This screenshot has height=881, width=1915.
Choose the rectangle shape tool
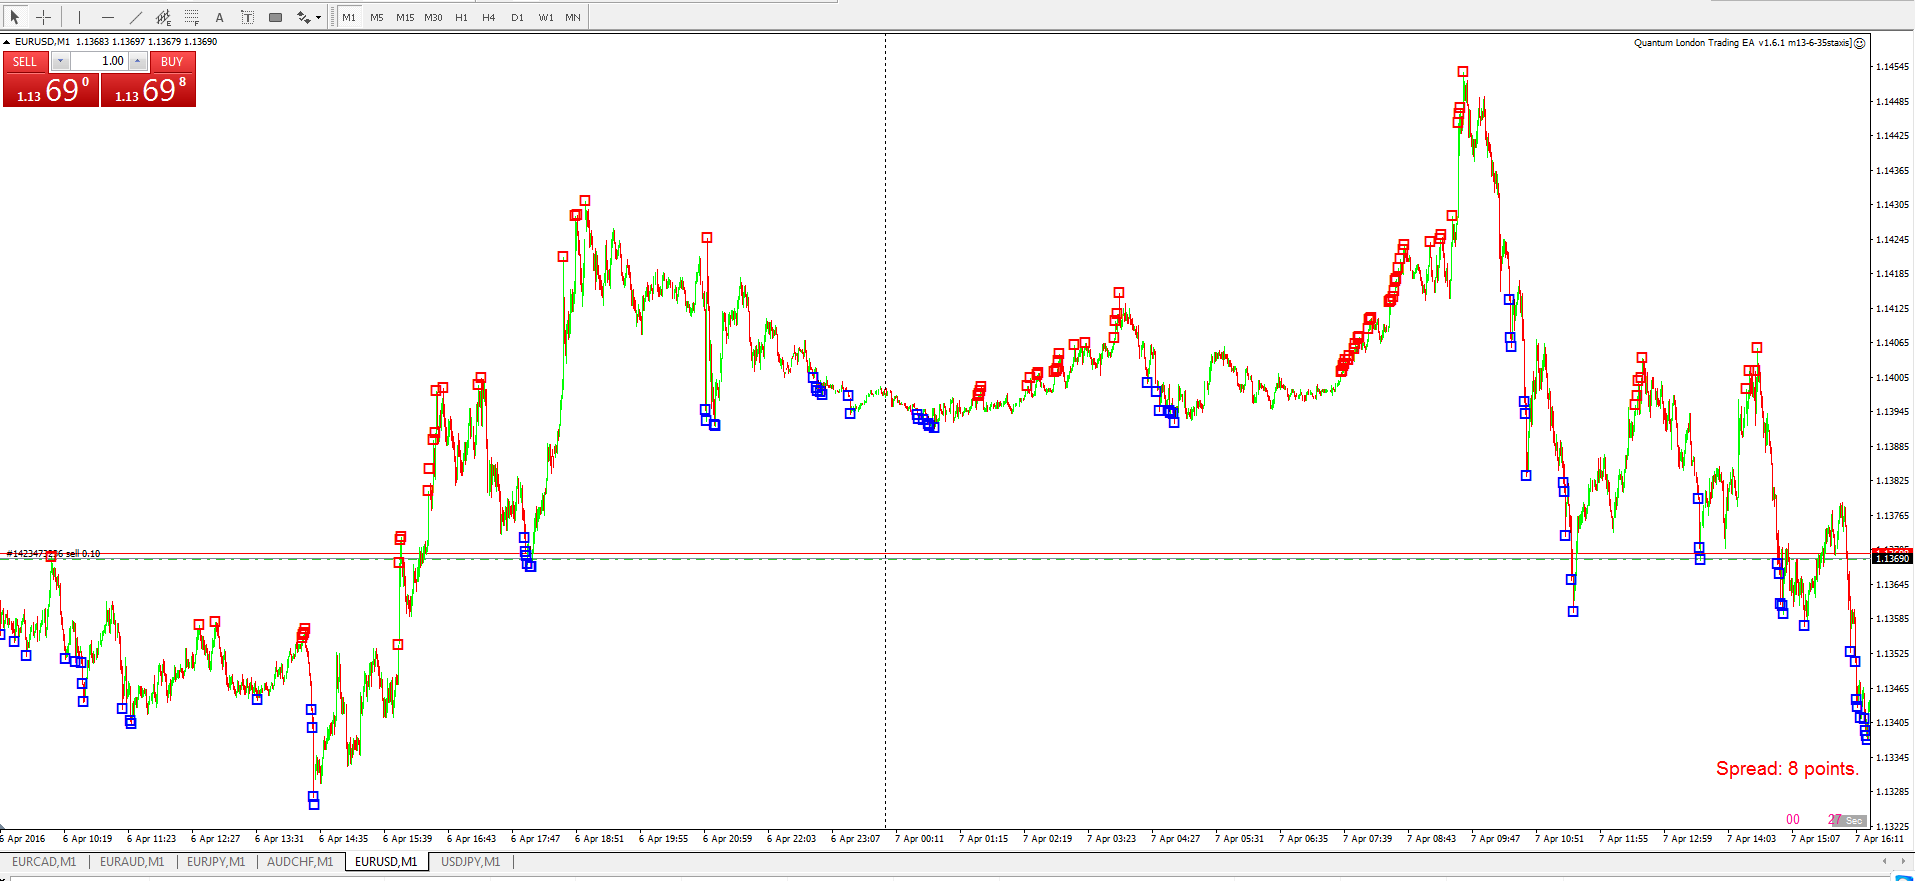[x=275, y=17]
